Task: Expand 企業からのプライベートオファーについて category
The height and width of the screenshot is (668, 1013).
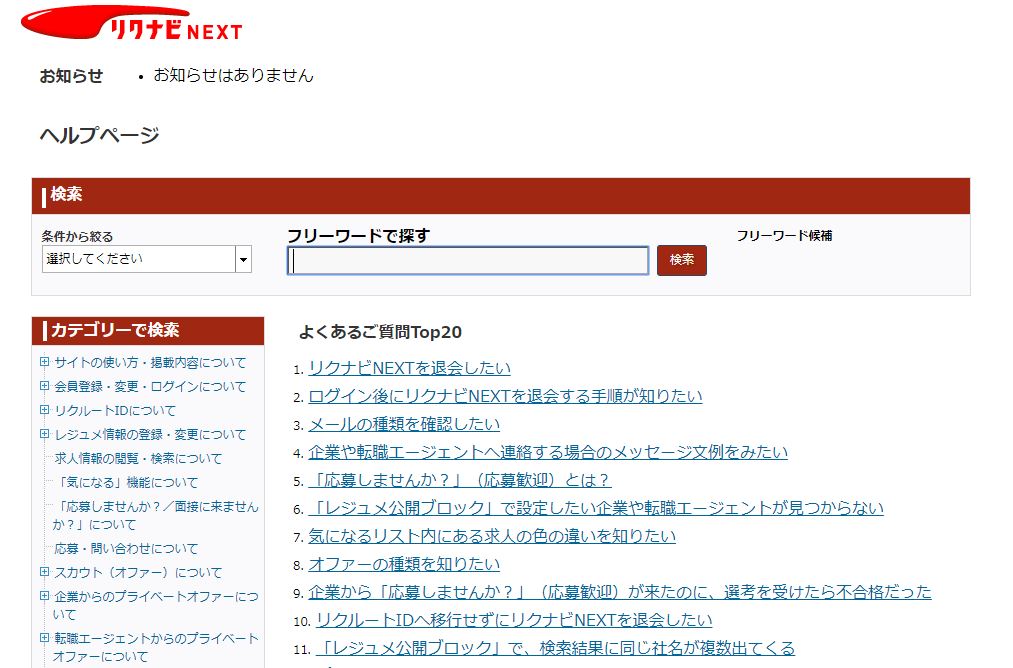Action: tap(44, 596)
